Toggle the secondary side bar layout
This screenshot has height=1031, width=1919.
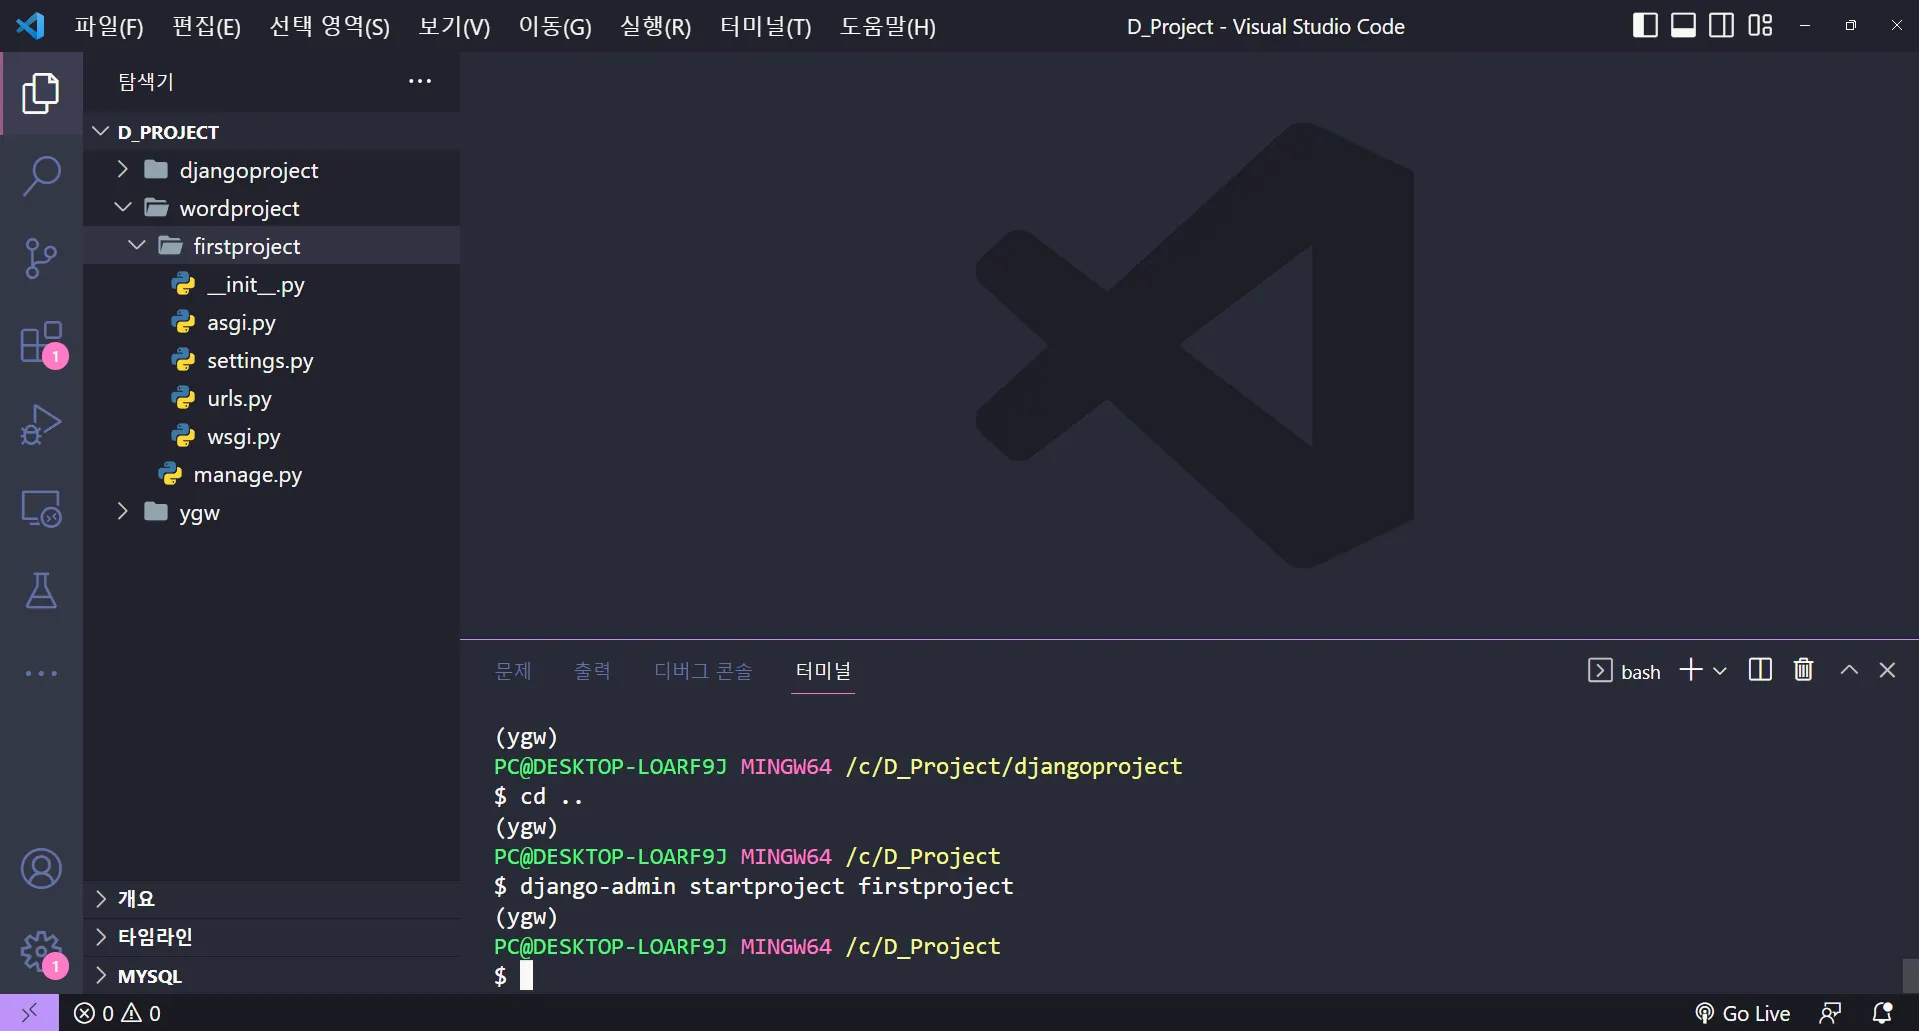tap(1721, 25)
